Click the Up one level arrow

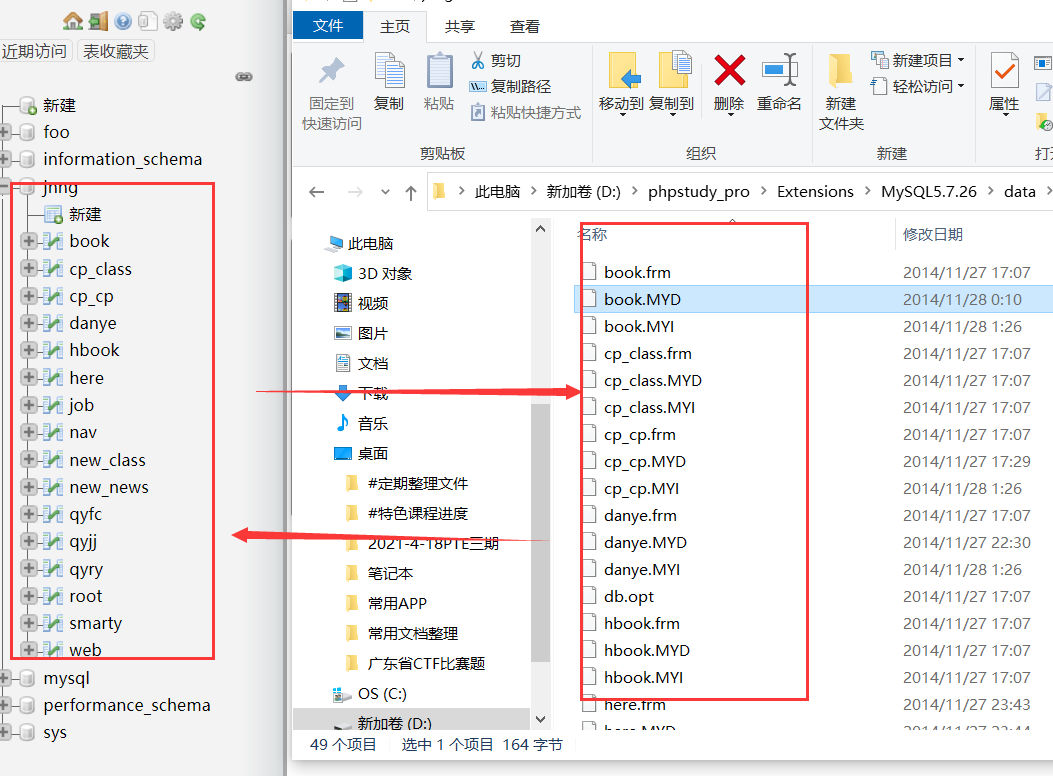tap(411, 193)
